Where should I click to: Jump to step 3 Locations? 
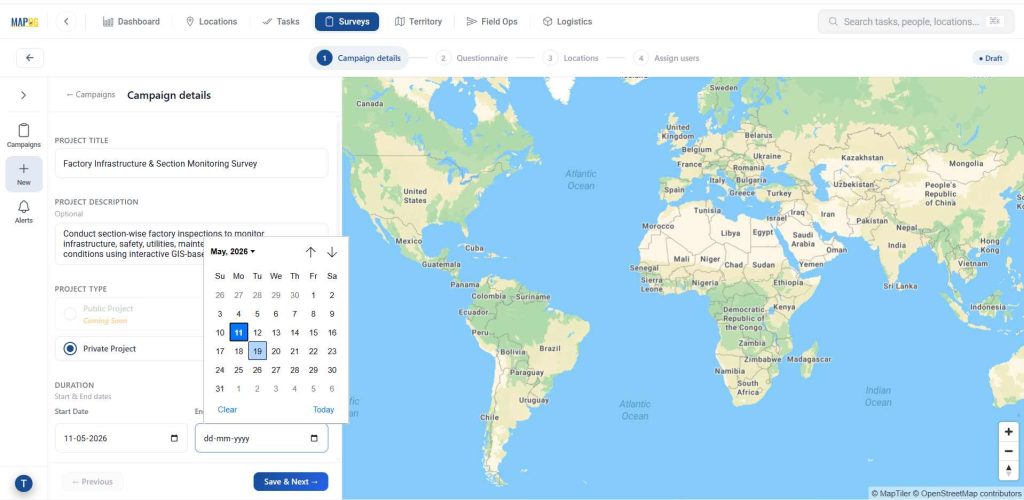571,58
